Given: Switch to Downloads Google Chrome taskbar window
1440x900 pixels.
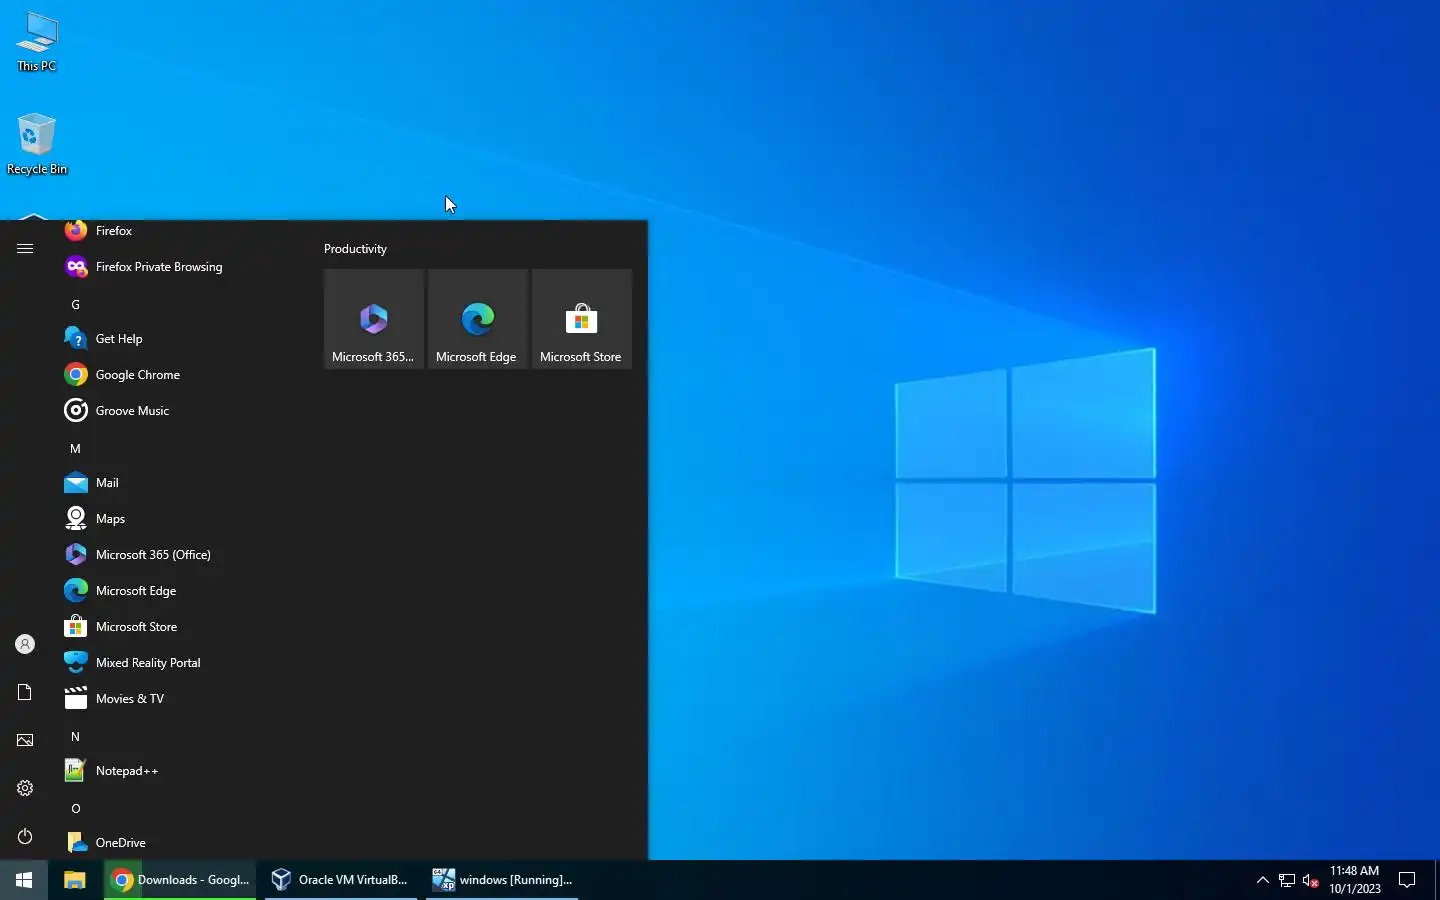Looking at the screenshot, I should point(180,880).
